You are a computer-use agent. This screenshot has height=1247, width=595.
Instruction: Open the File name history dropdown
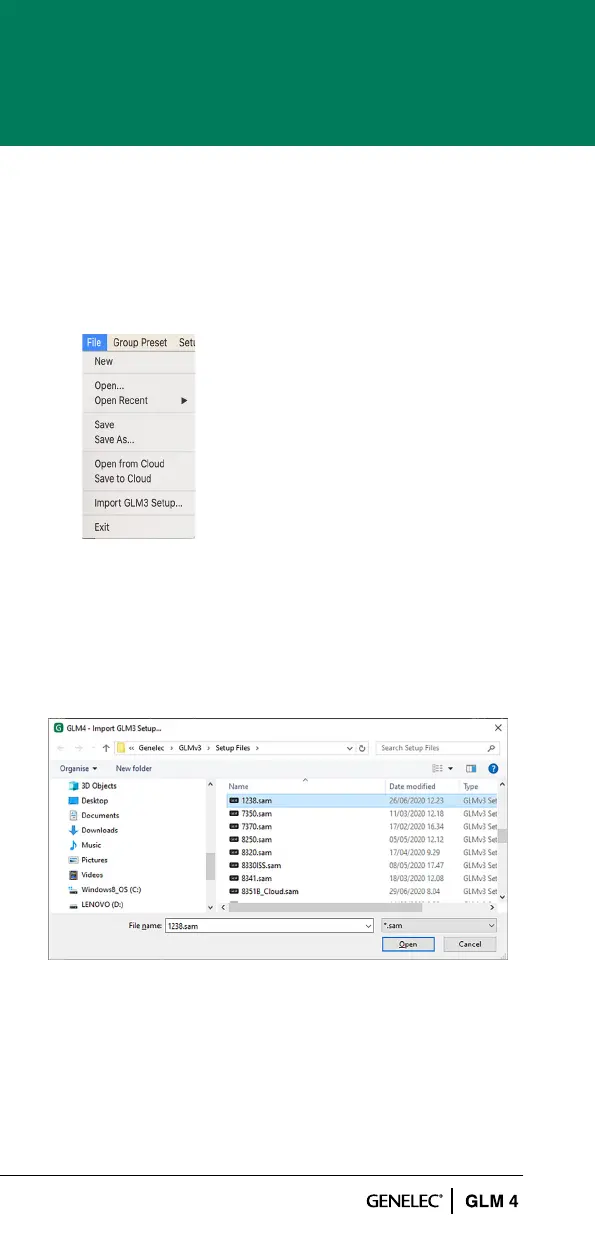pyautogui.click(x=368, y=926)
